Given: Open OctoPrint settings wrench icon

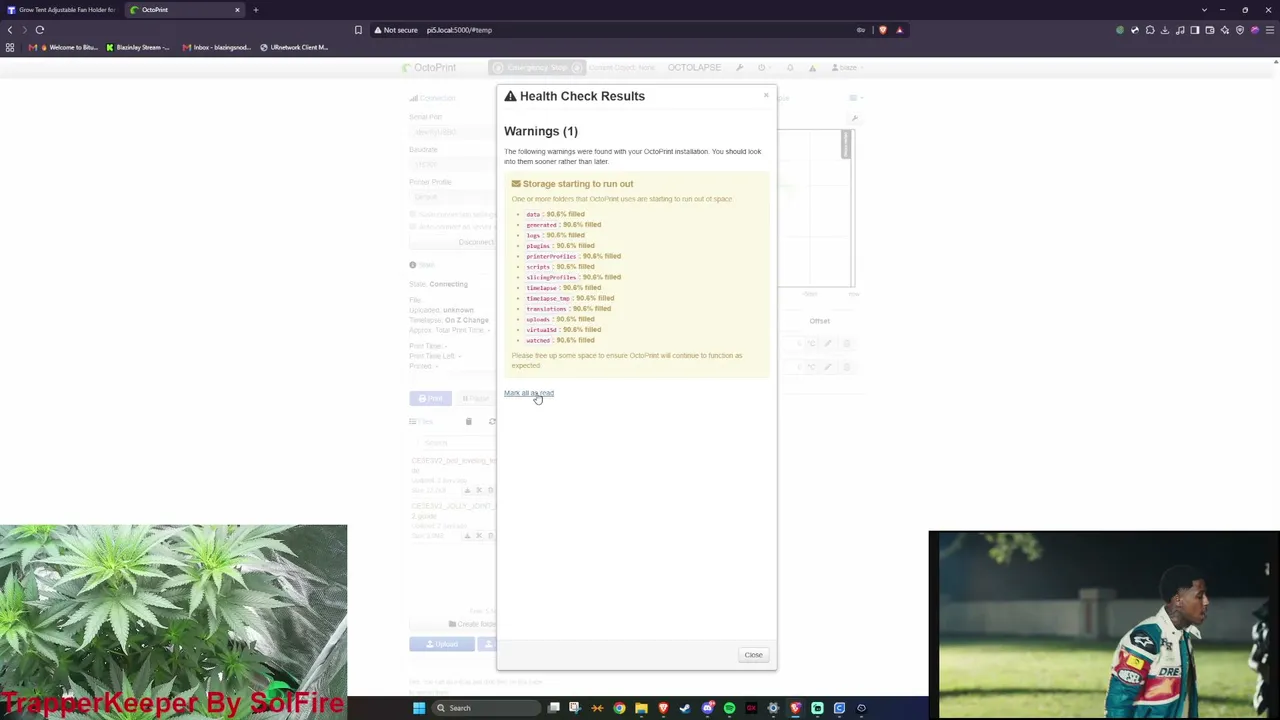Looking at the screenshot, I should (739, 67).
